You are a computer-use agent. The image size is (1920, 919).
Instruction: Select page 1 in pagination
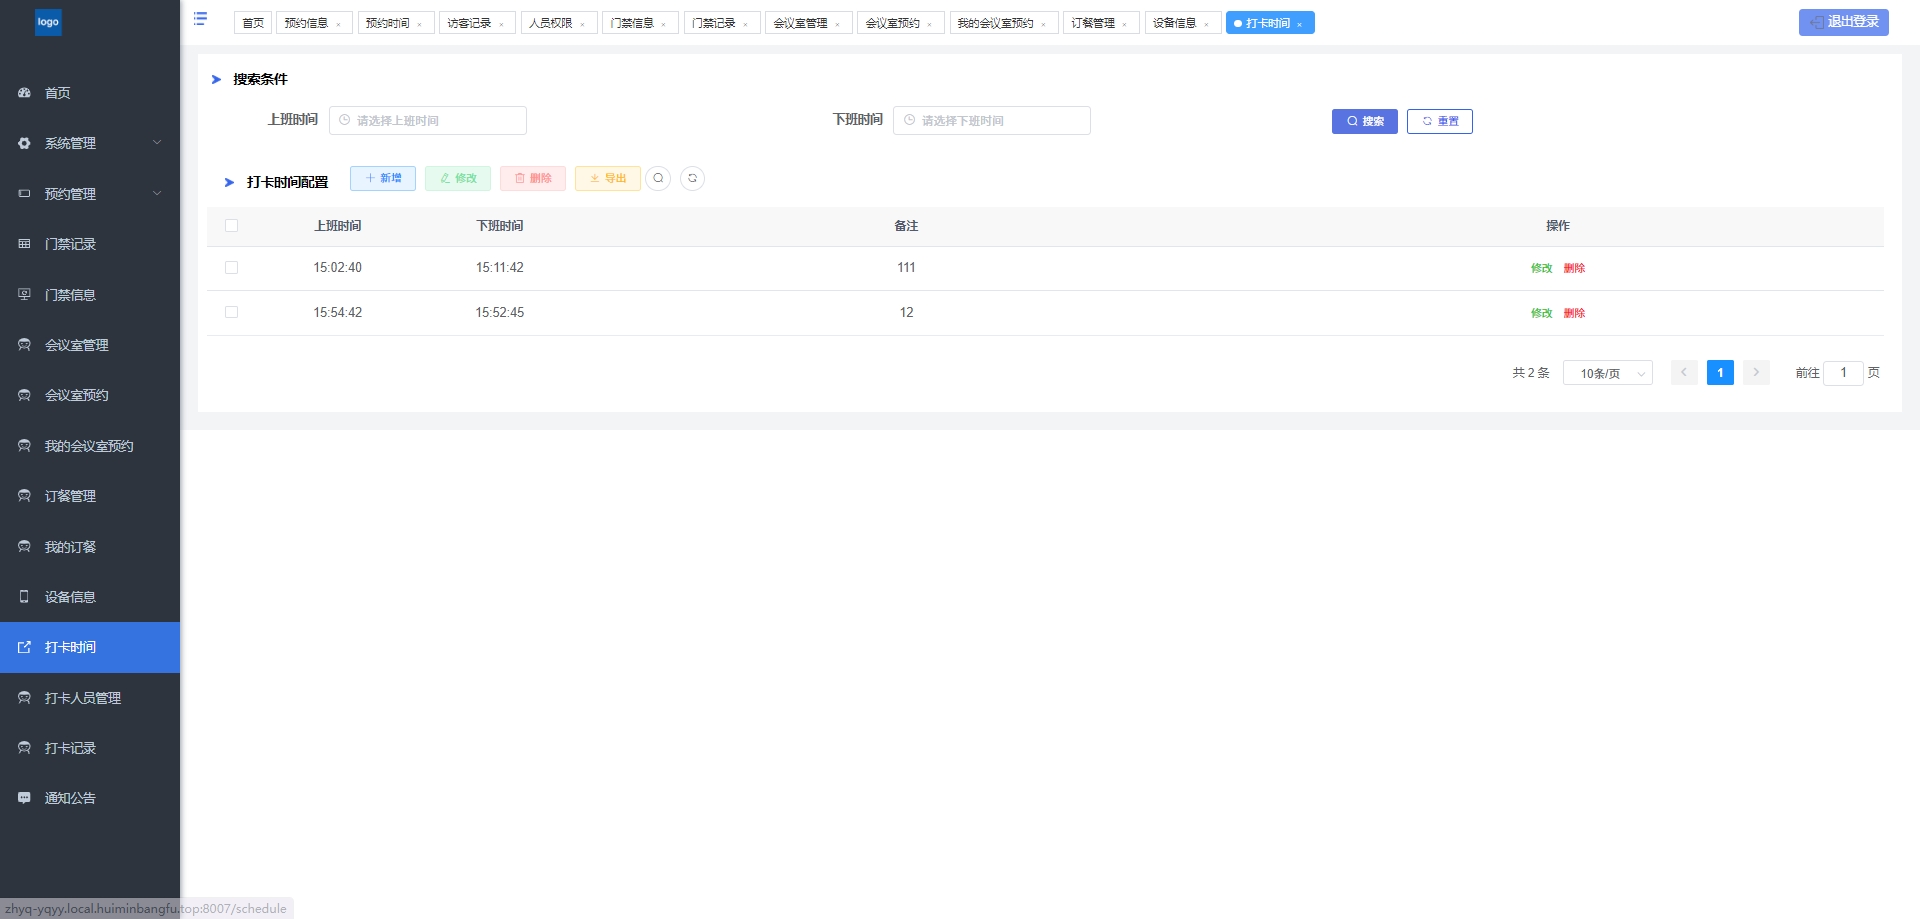[1720, 372]
